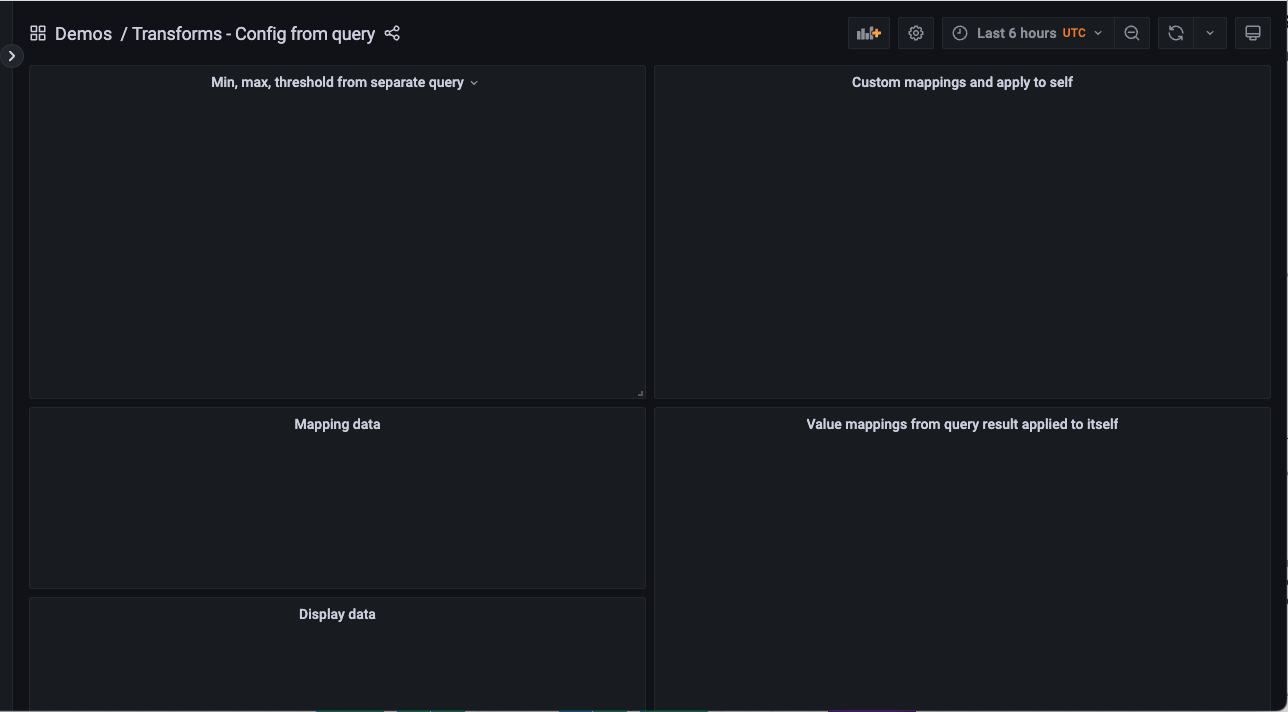Share the Transforms dashboard
Screen dimensions: 1288x712
click(392, 33)
